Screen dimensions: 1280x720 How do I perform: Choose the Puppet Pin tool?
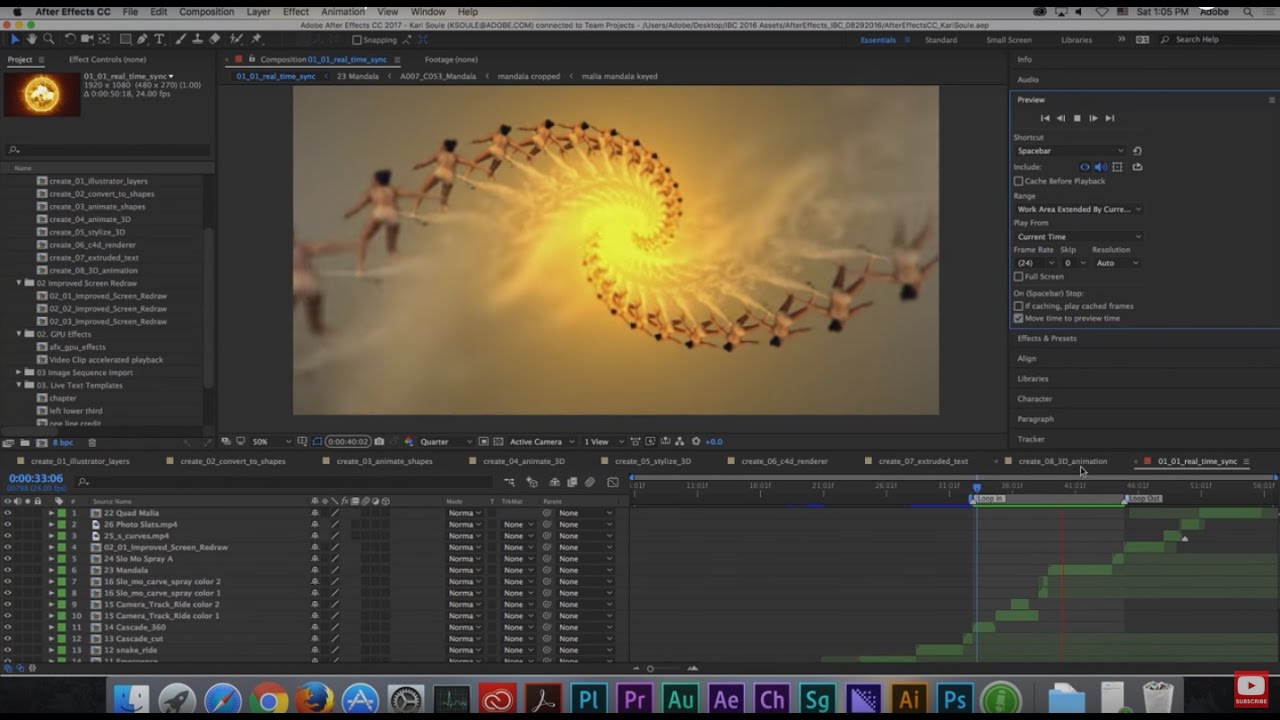(257, 39)
